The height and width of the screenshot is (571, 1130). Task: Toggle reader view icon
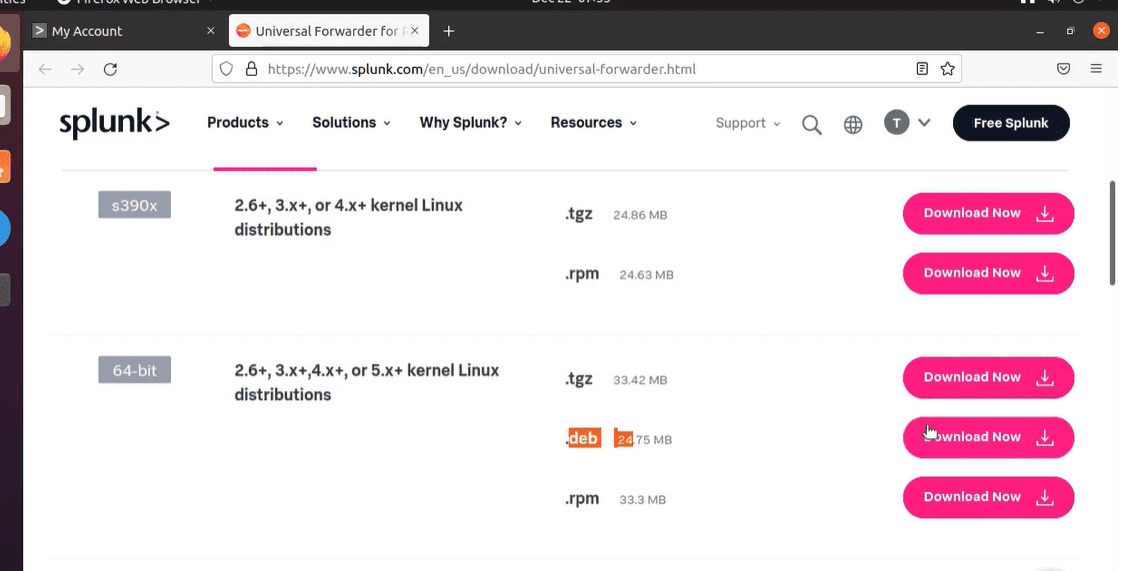[x=922, y=69]
